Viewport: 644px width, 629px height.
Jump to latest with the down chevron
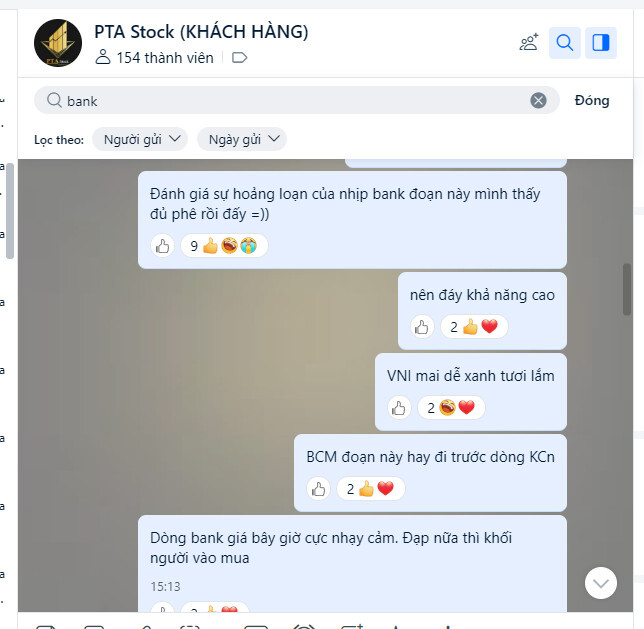tap(600, 583)
